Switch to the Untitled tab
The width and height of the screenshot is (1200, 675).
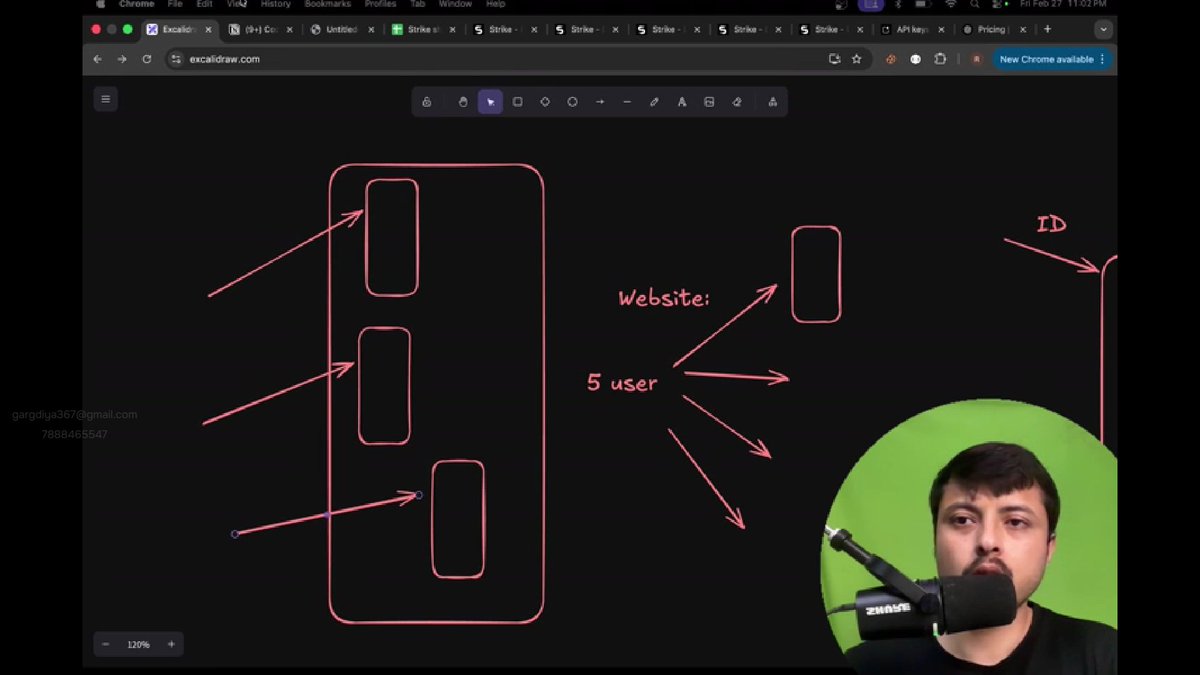click(342, 30)
